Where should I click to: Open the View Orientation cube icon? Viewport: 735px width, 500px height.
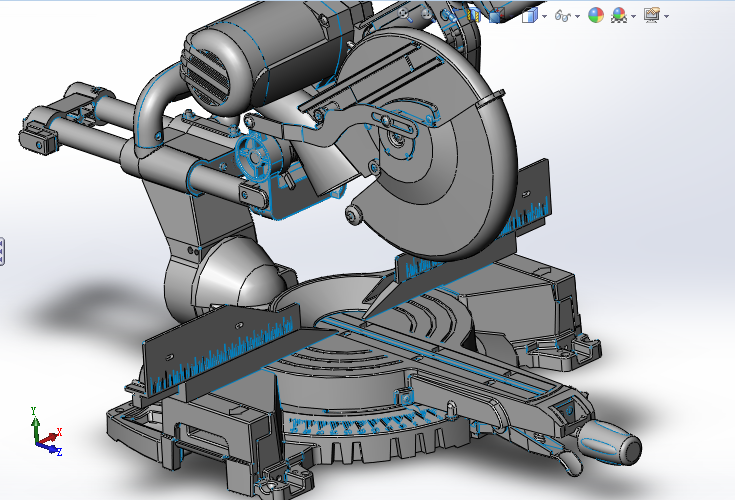point(496,15)
